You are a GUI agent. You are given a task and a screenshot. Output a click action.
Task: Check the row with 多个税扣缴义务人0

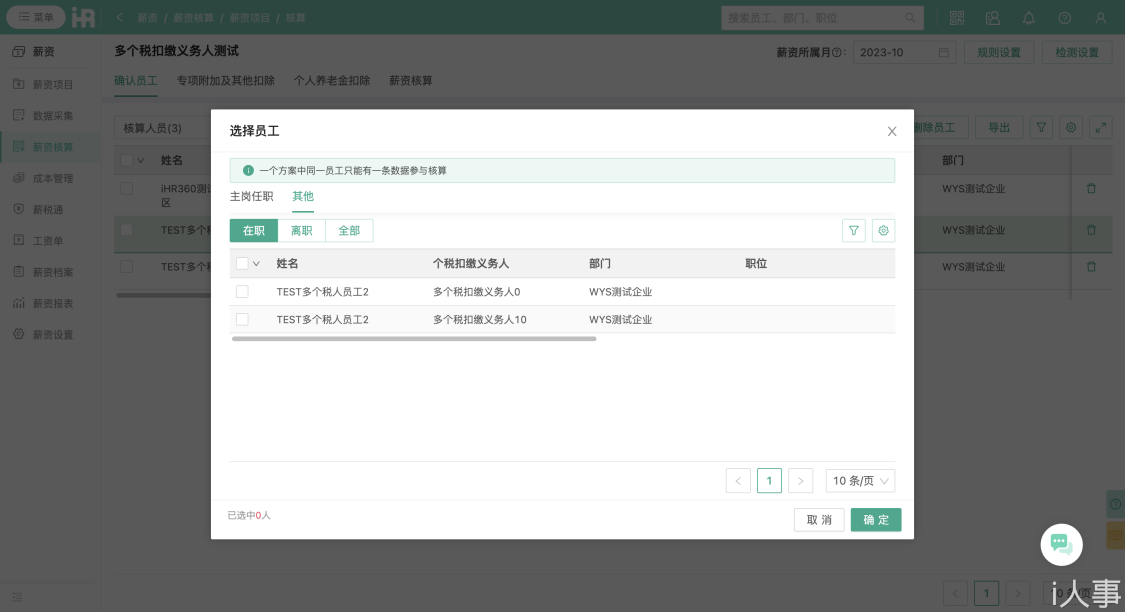coord(243,291)
